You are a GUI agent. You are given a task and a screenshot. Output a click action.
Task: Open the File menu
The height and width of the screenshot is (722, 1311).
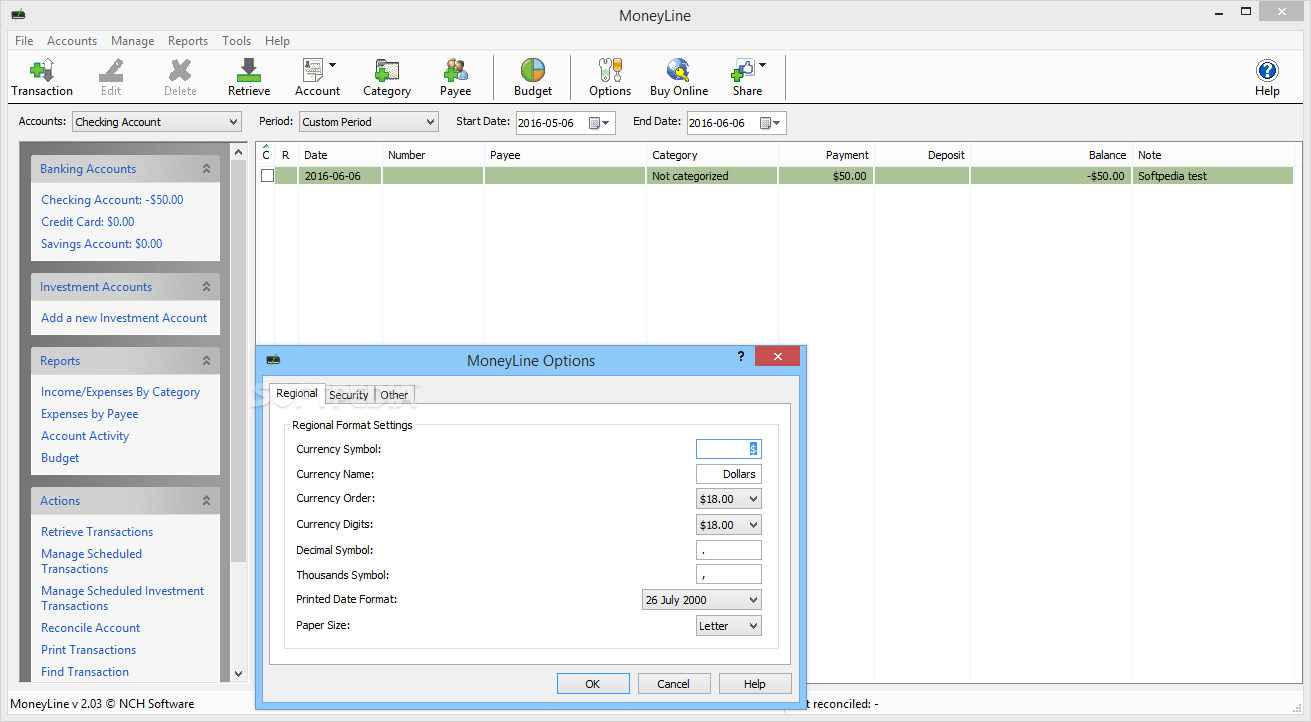point(24,41)
